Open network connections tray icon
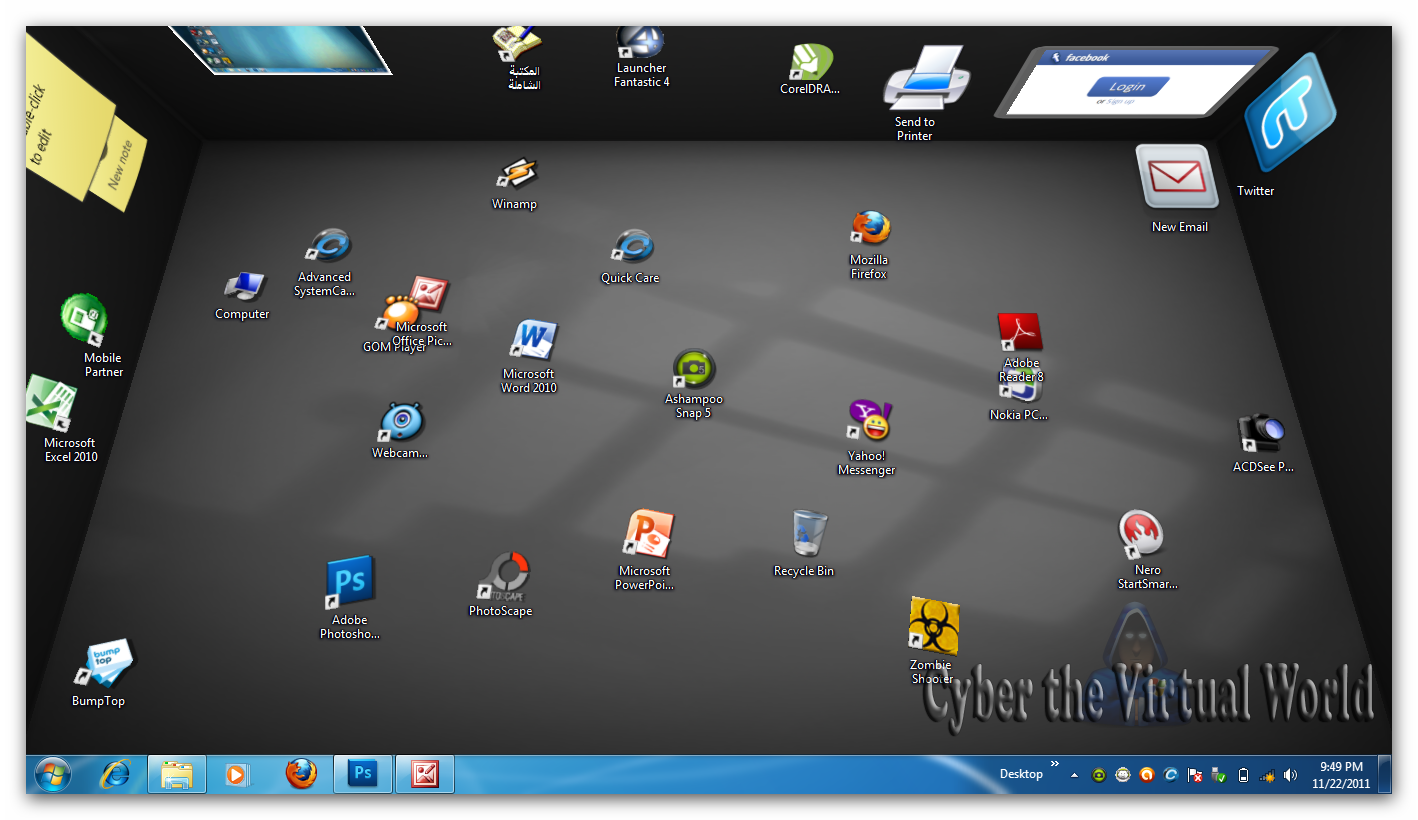Screen dimensions: 1418x820 click(x=1267, y=775)
